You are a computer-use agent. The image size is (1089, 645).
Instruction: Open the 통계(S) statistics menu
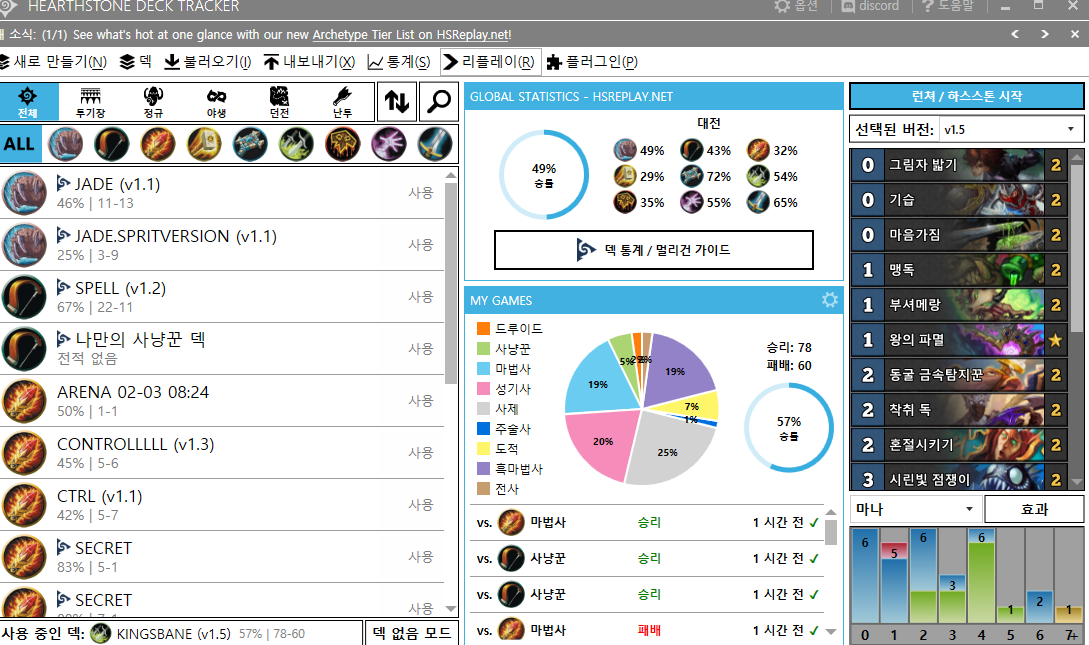tap(399, 62)
